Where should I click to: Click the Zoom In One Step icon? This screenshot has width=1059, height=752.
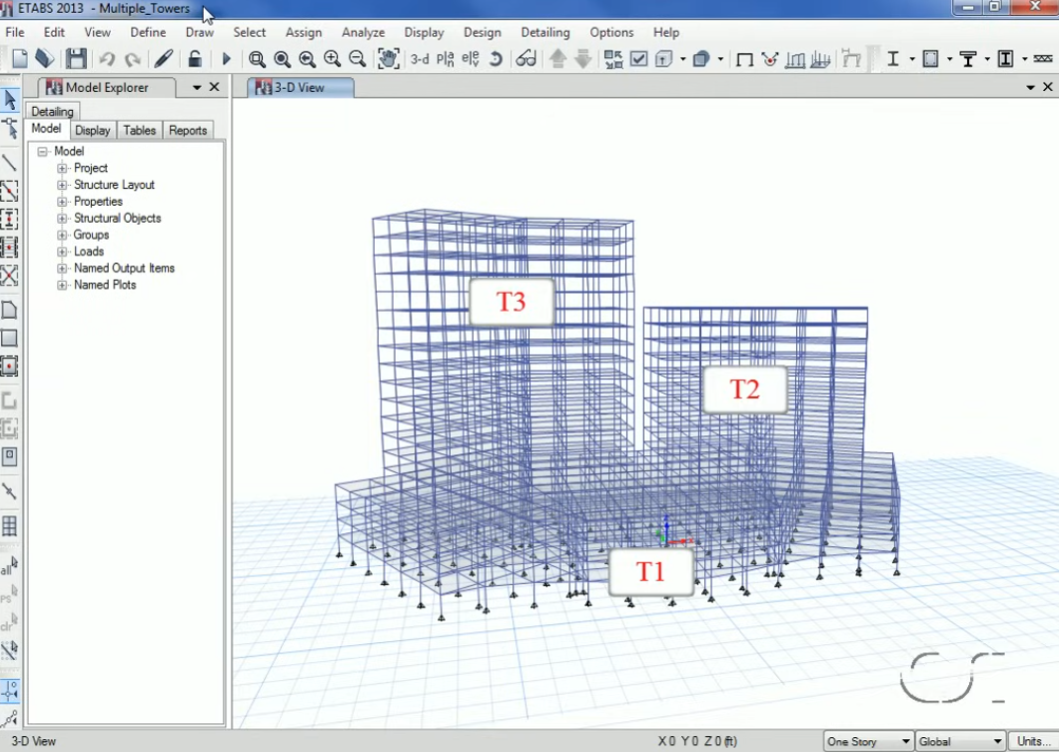pos(332,59)
